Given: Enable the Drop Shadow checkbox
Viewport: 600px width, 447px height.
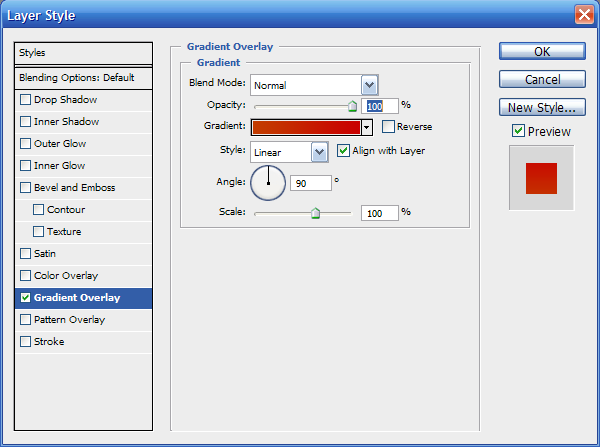Looking at the screenshot, I should click(x=26, y=100).
